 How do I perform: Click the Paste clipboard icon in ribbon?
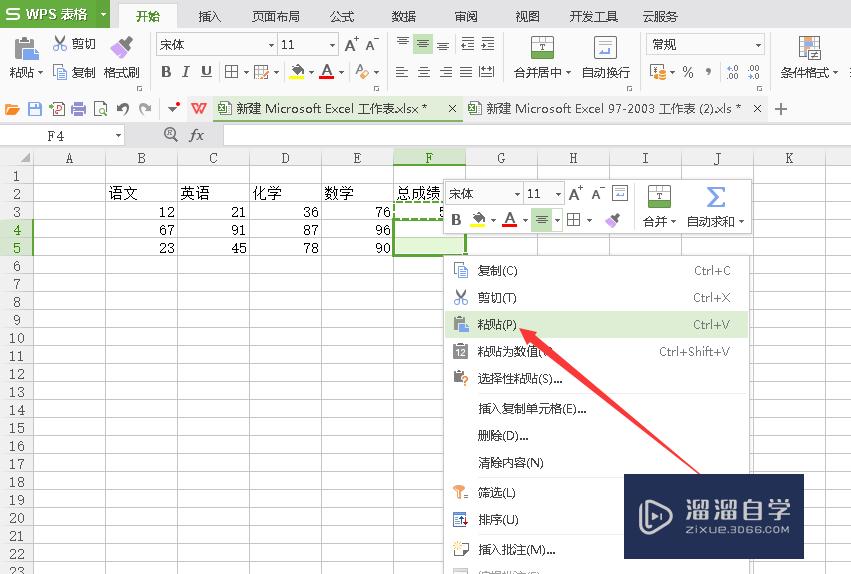click(x=26, y=48)
